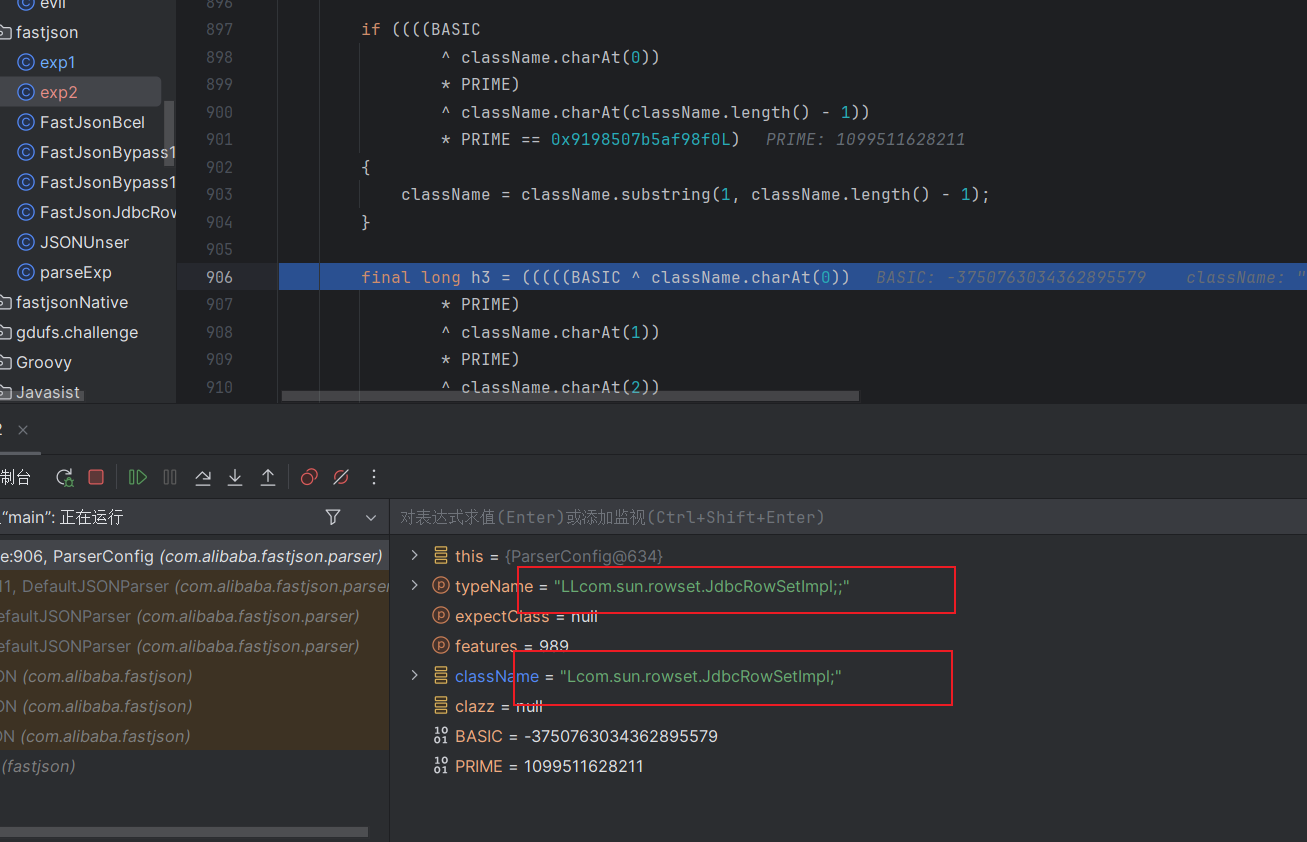Image resolution: width=1307 pixels, height=842 pixels.
Task: Stop the debug session
Action: tap(96, 477)
